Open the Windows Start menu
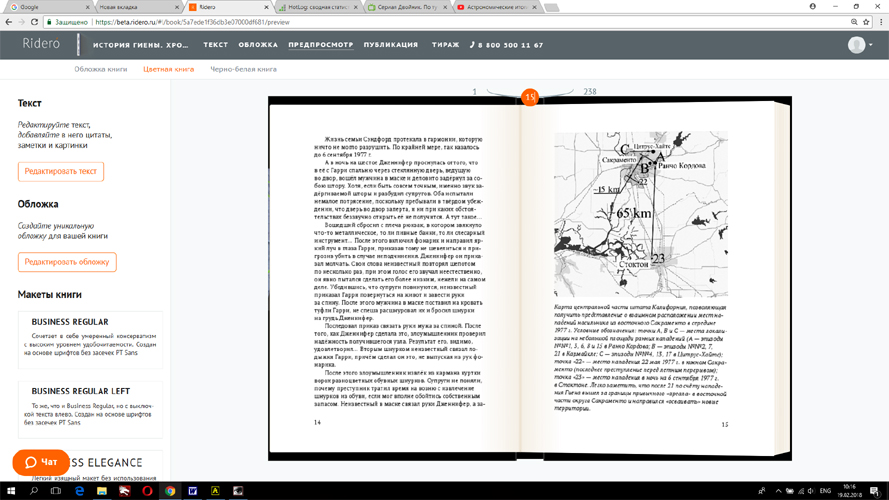 pos(11,491)
